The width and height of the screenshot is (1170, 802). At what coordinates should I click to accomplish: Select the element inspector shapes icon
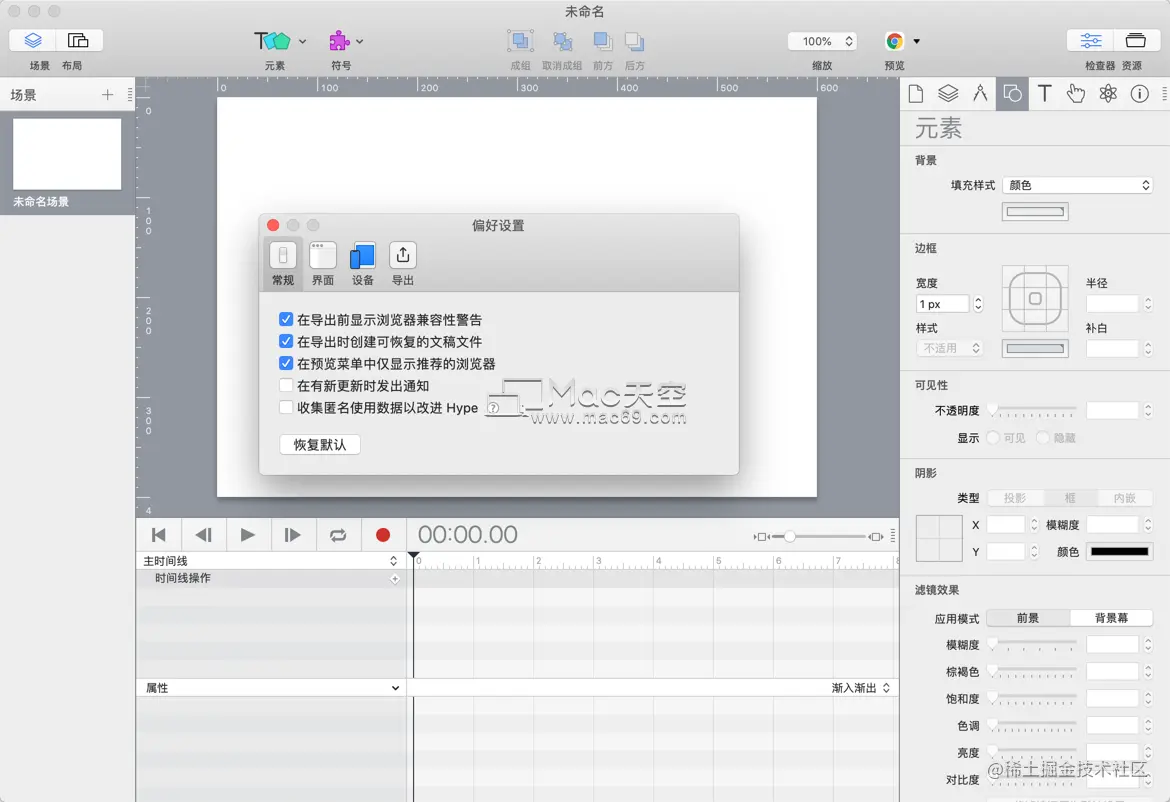[1013, 93]
